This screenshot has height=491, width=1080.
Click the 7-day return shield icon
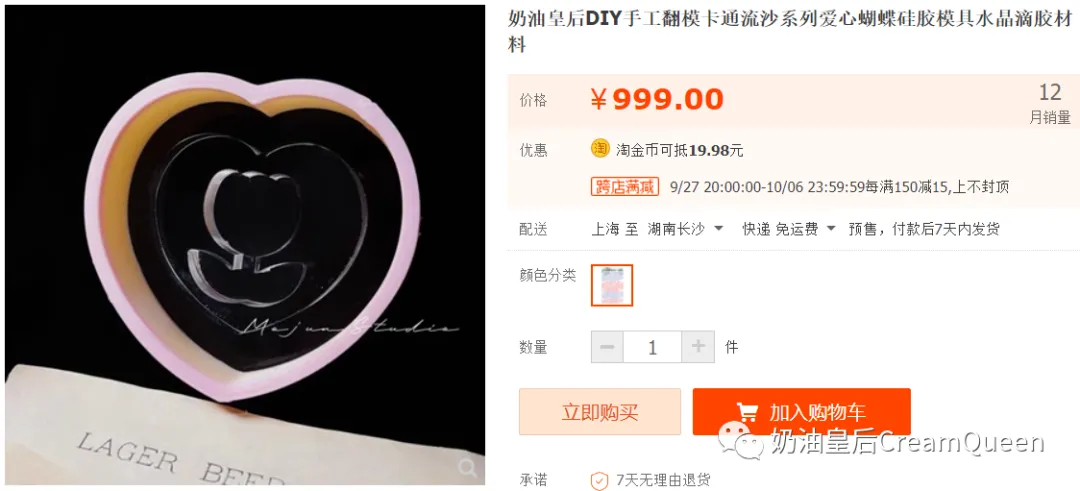(x=600, y=480)
